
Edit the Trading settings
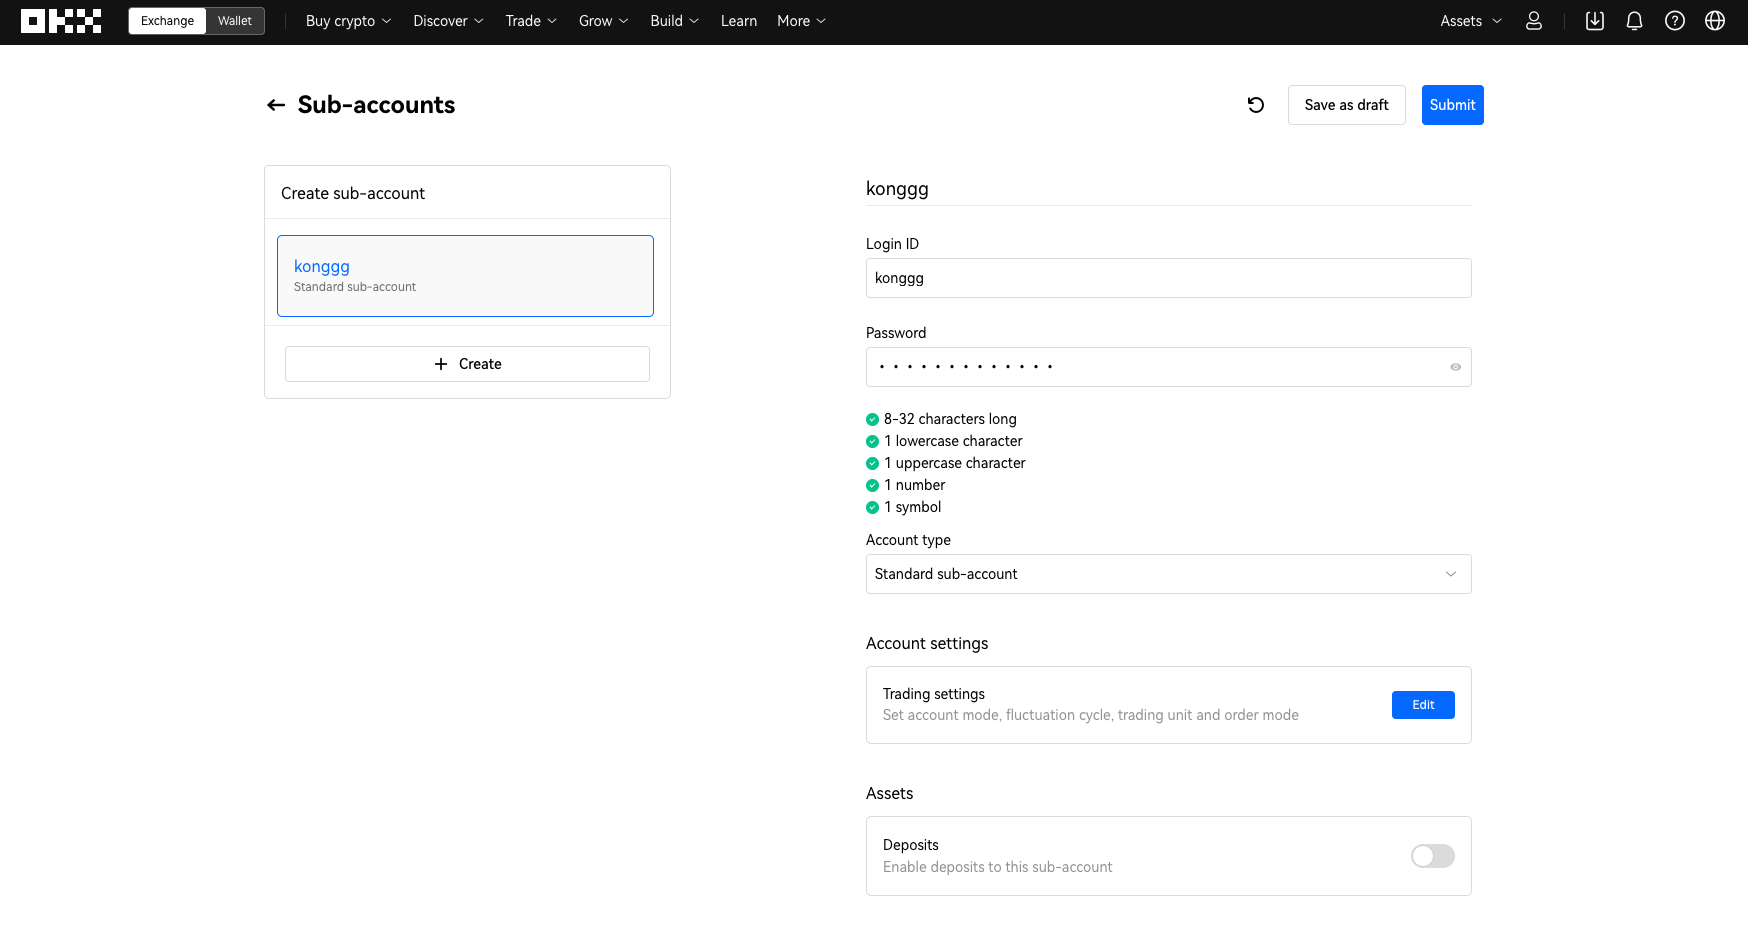(1423, 705)
